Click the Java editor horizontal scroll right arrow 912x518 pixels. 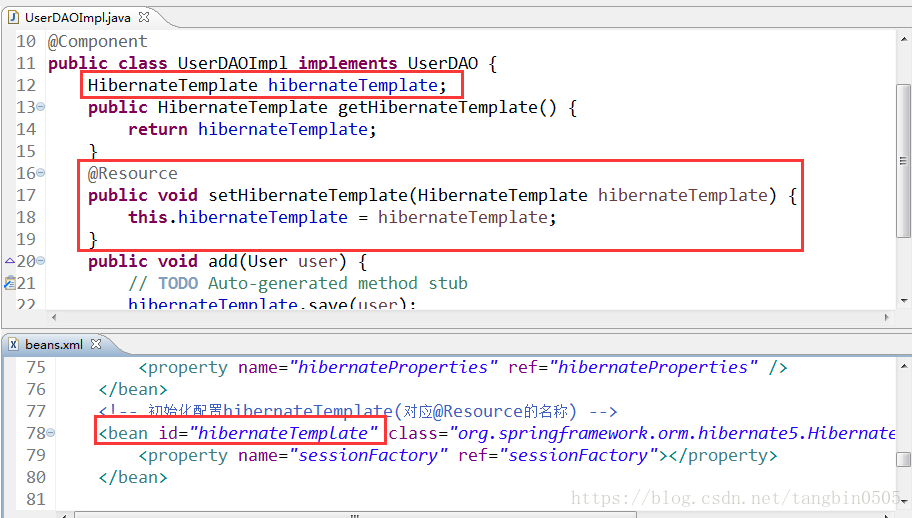click(x=887, y=317)
